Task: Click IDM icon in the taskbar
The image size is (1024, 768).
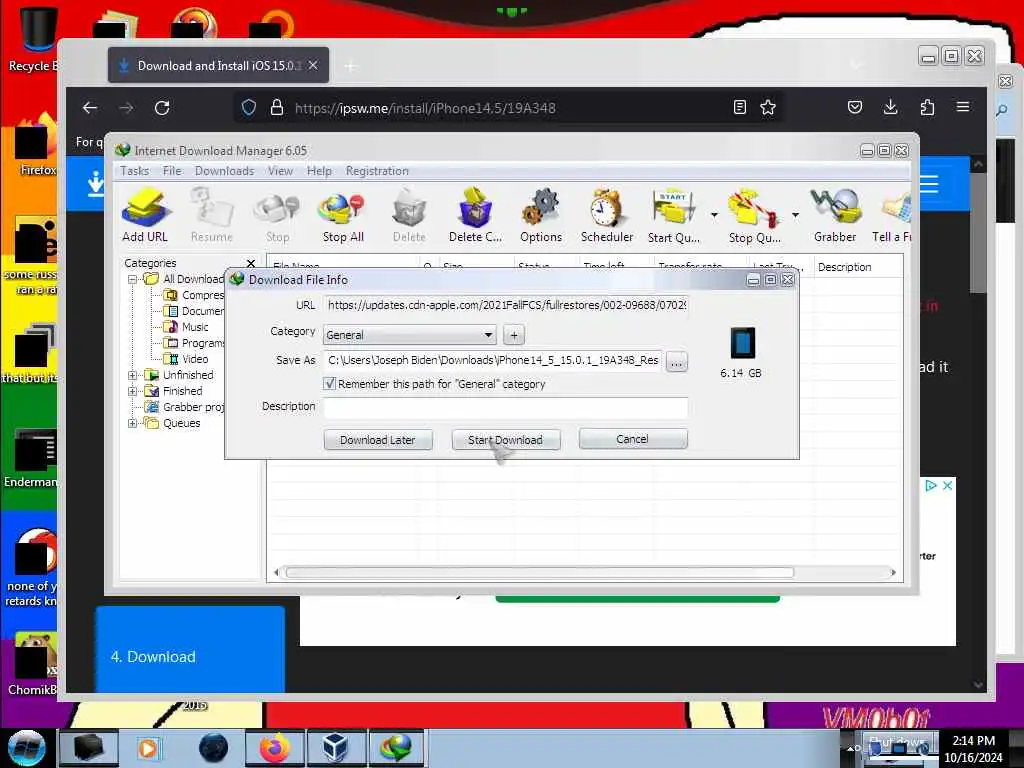Action: point(397,748)
